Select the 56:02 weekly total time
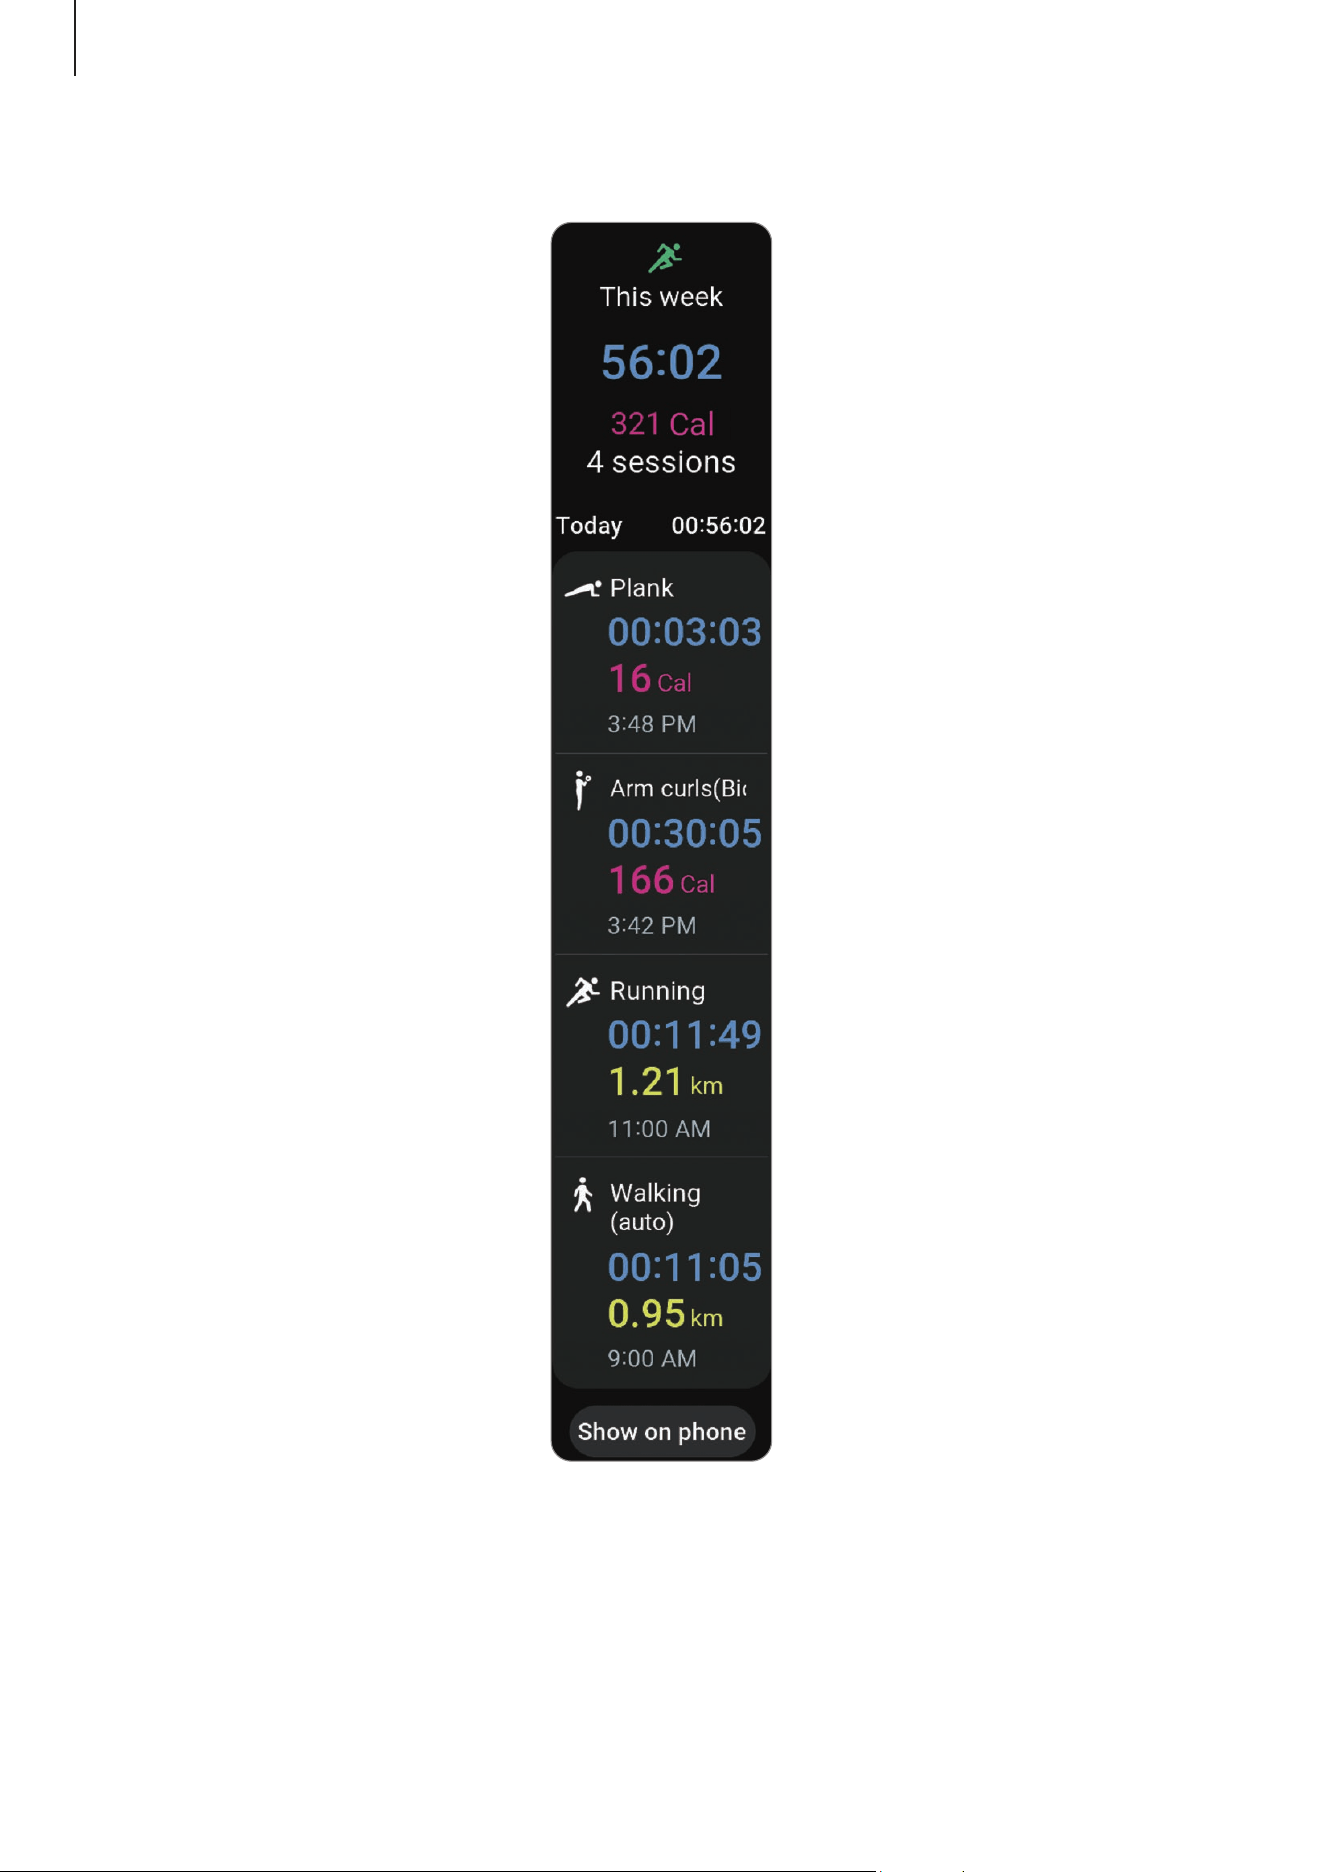1324x1872 pixels. (661, 362)
